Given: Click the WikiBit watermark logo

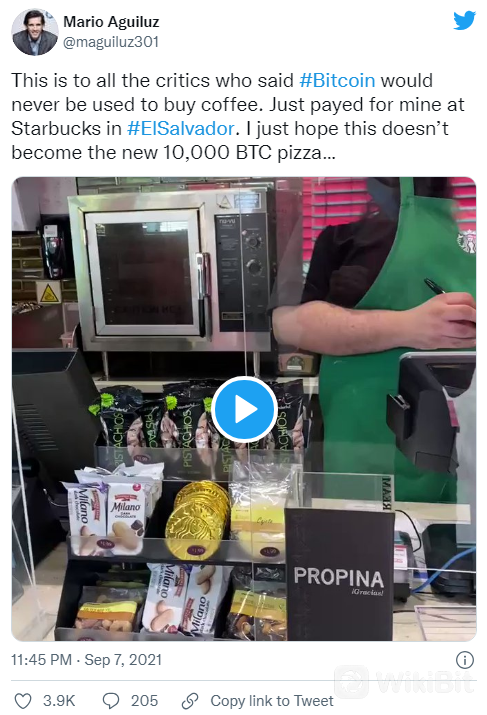Looking at the screenshot, I should click(405, 683).
